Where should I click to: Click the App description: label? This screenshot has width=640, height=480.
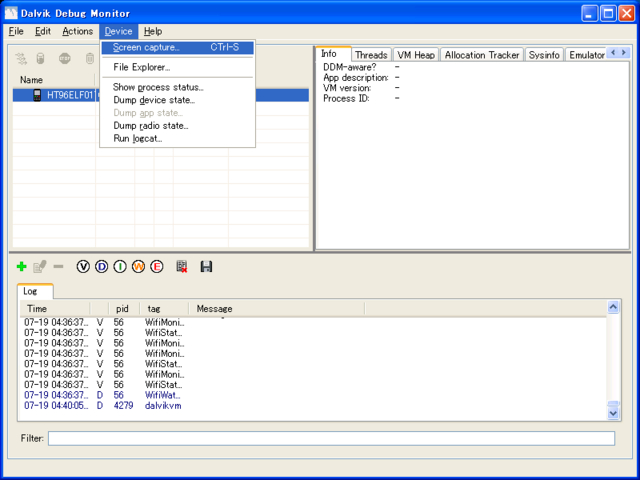(x=356, y=78)
